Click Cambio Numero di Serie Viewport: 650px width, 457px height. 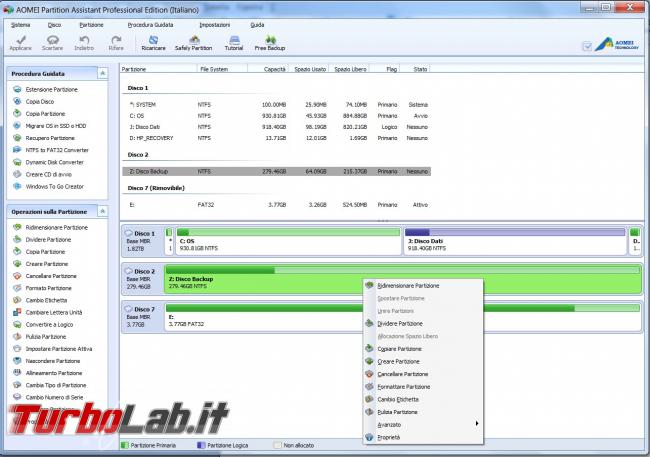click(54, 397)
